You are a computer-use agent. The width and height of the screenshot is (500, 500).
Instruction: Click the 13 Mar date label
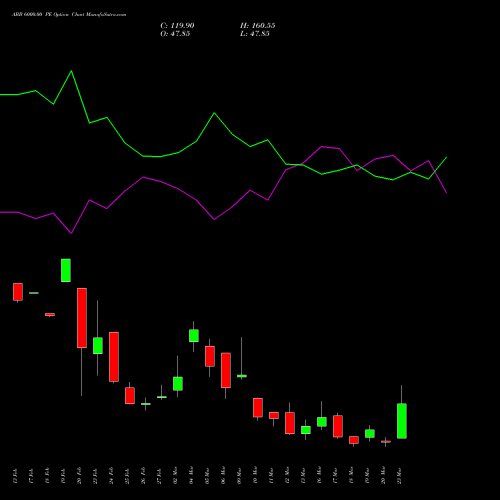(x=303, y=476)
